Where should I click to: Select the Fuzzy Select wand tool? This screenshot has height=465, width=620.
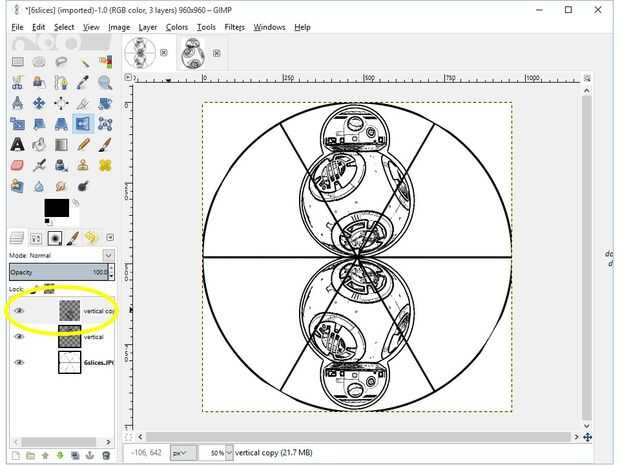click(83, 62)
